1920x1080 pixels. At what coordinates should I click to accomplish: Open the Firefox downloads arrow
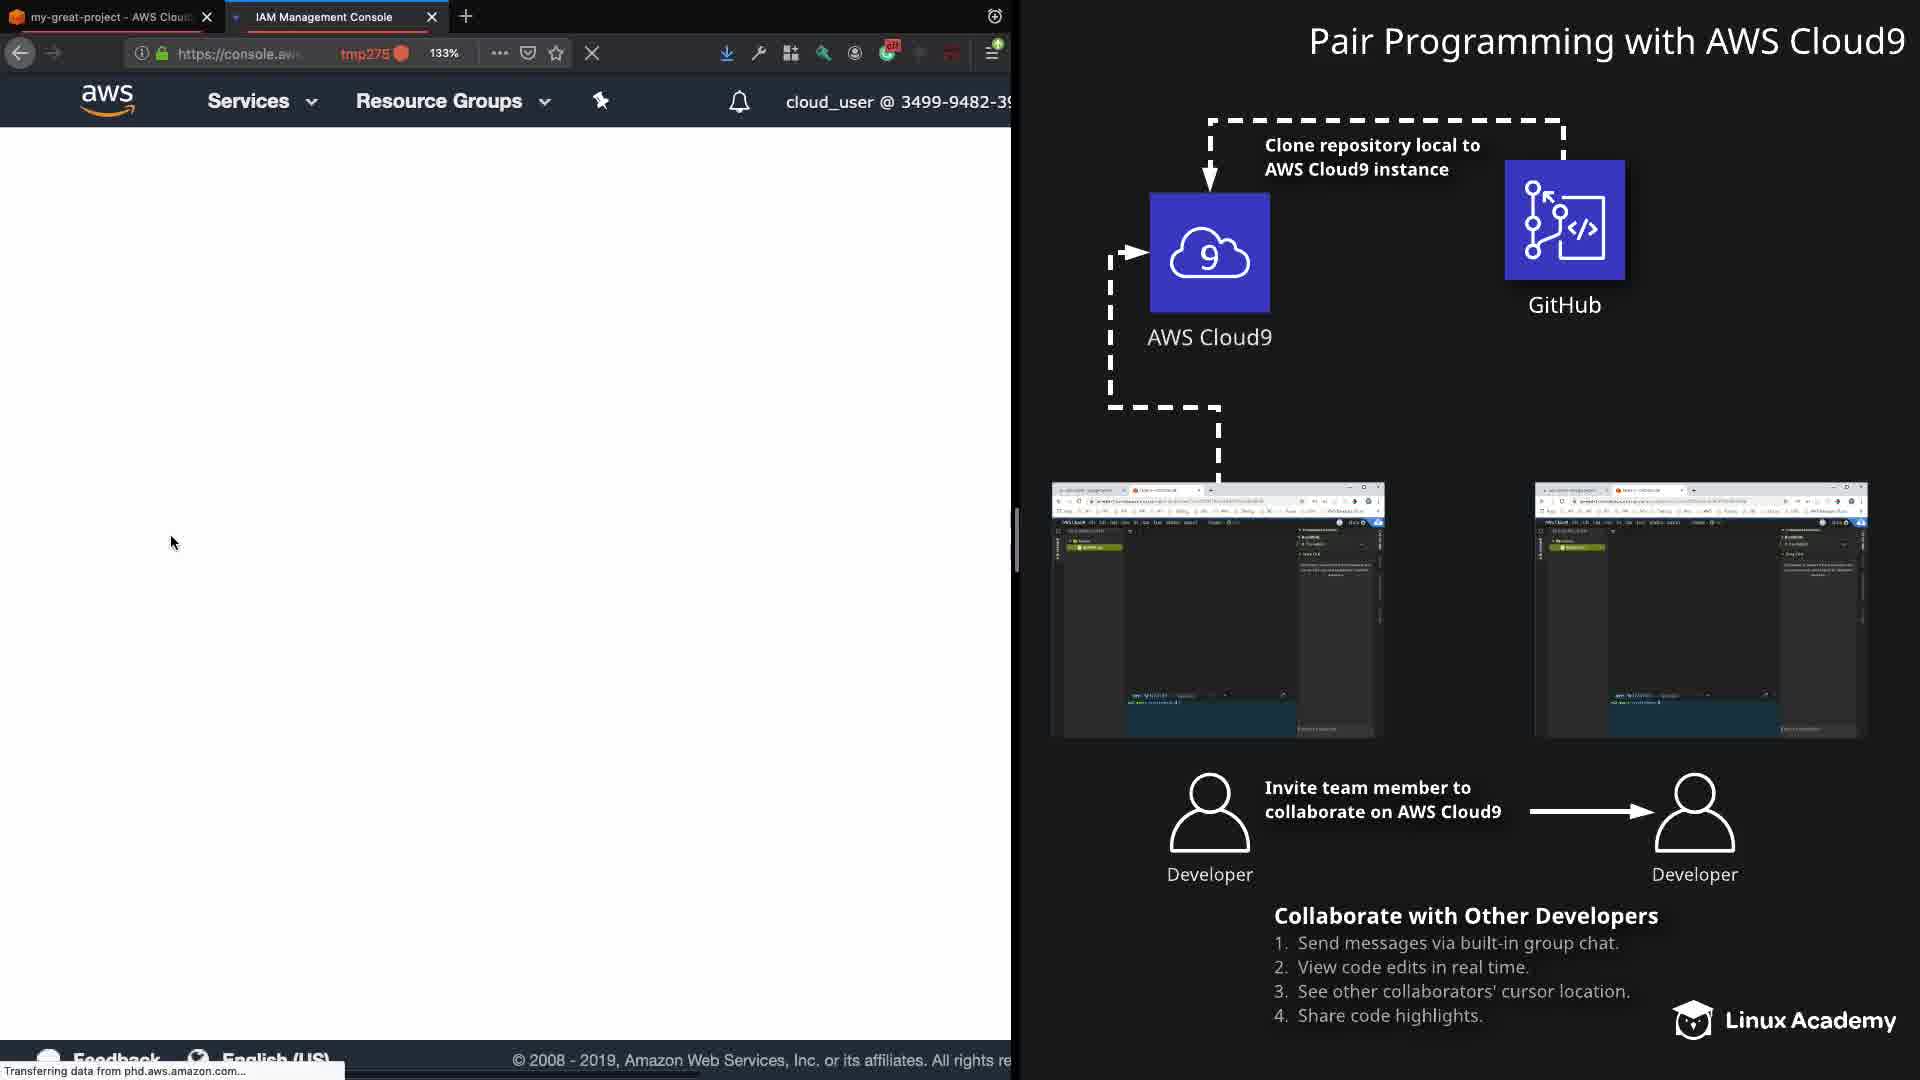tap(727, 53)
